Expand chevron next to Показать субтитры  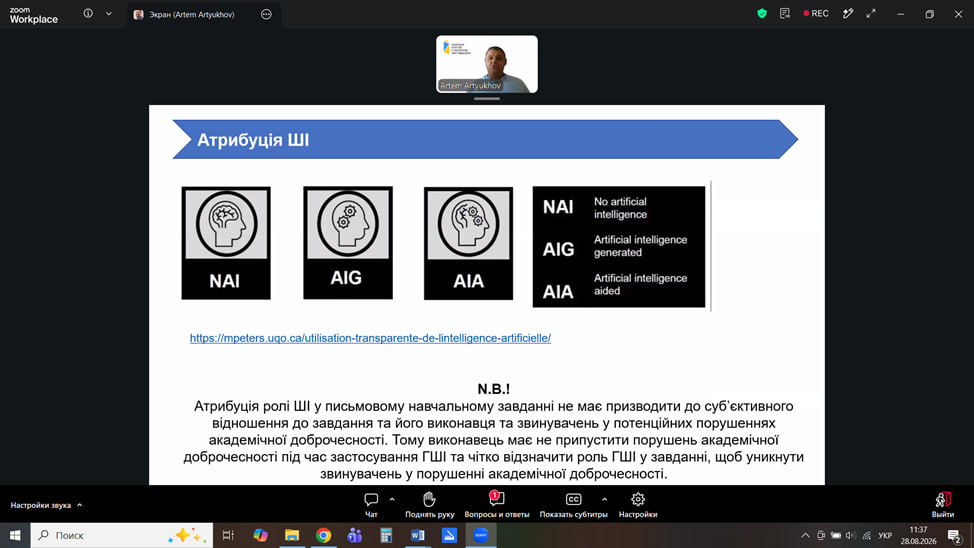pos(604,500)
